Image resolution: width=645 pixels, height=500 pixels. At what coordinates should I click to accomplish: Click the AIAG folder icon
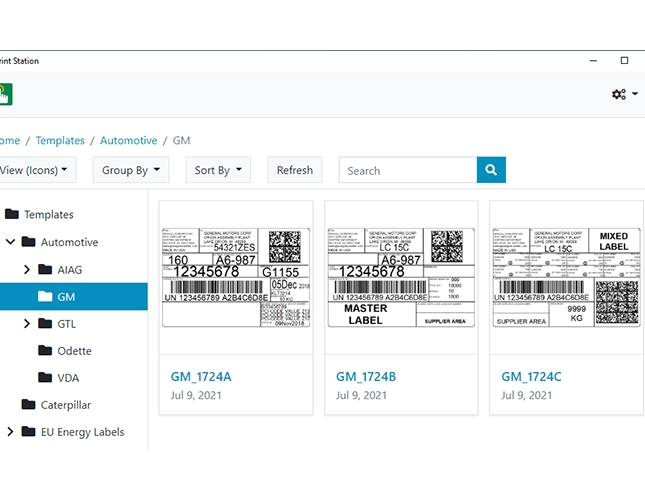coord(45,269)
